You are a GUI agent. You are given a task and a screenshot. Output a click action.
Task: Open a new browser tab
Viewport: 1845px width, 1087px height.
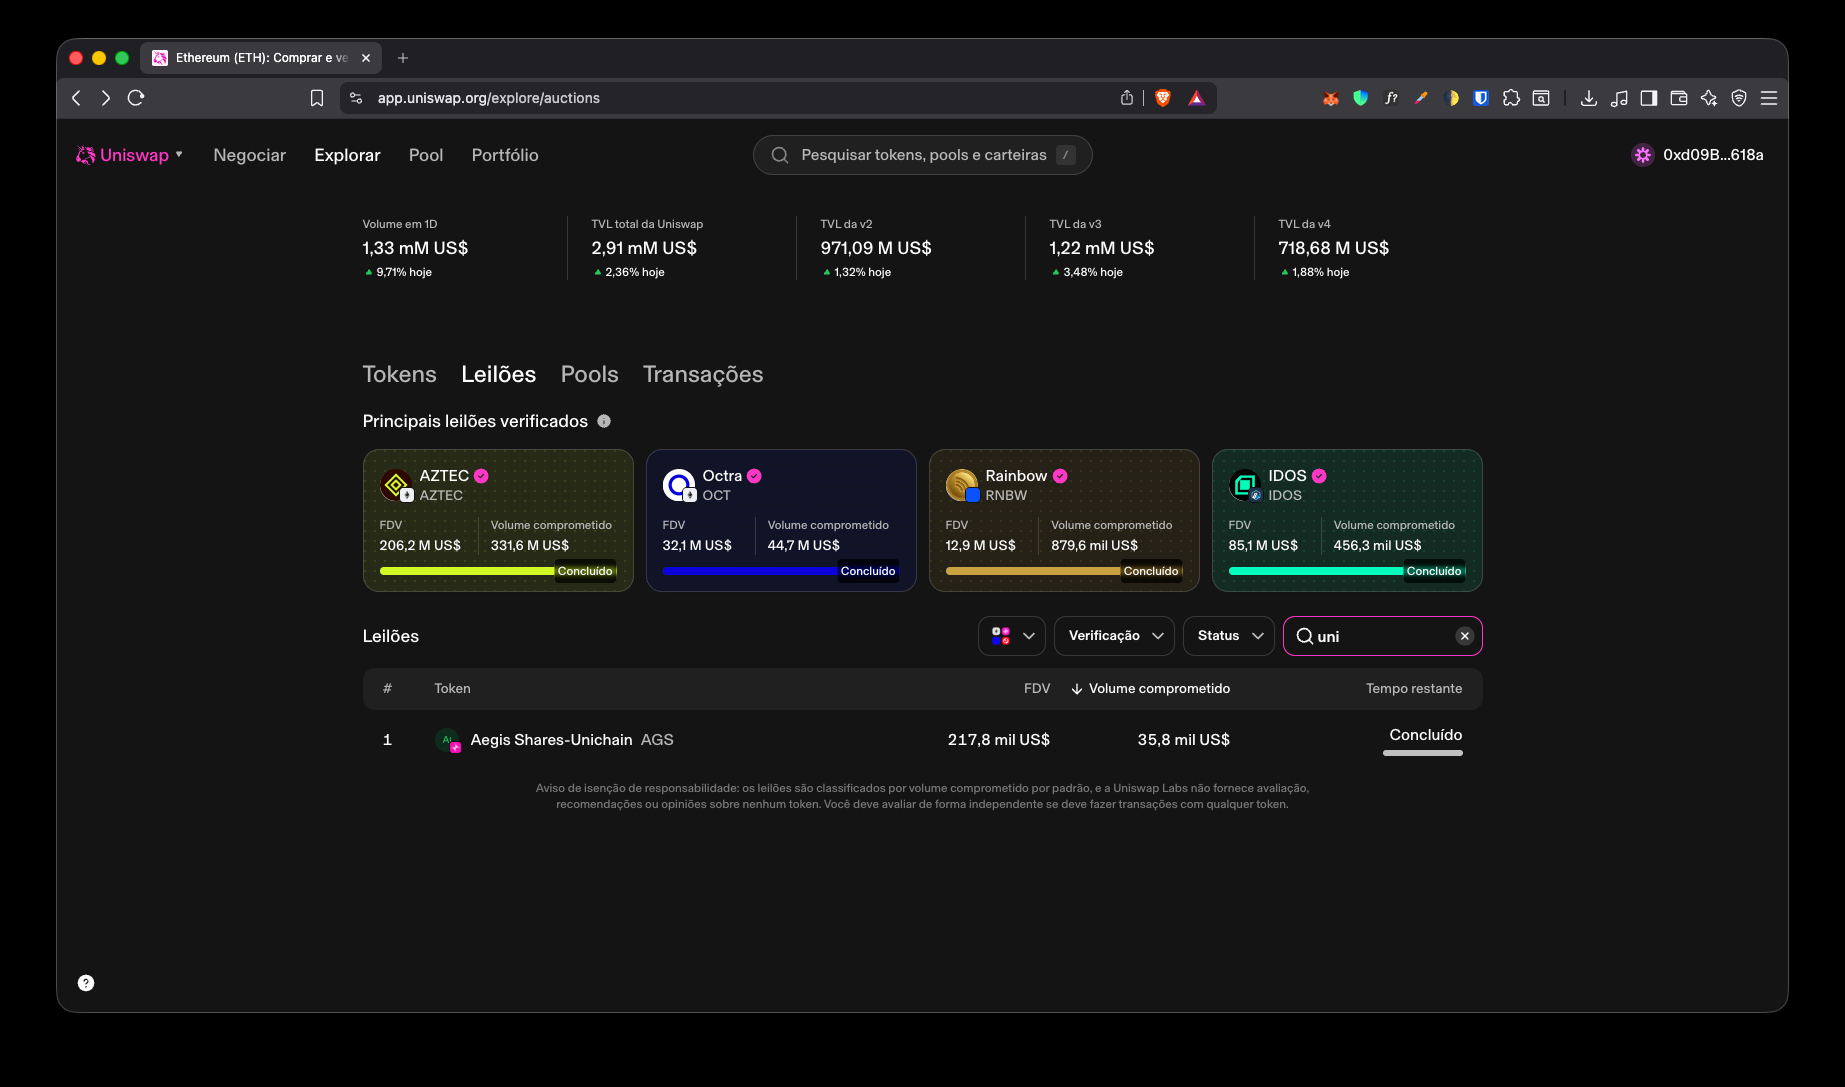point(403,58)
